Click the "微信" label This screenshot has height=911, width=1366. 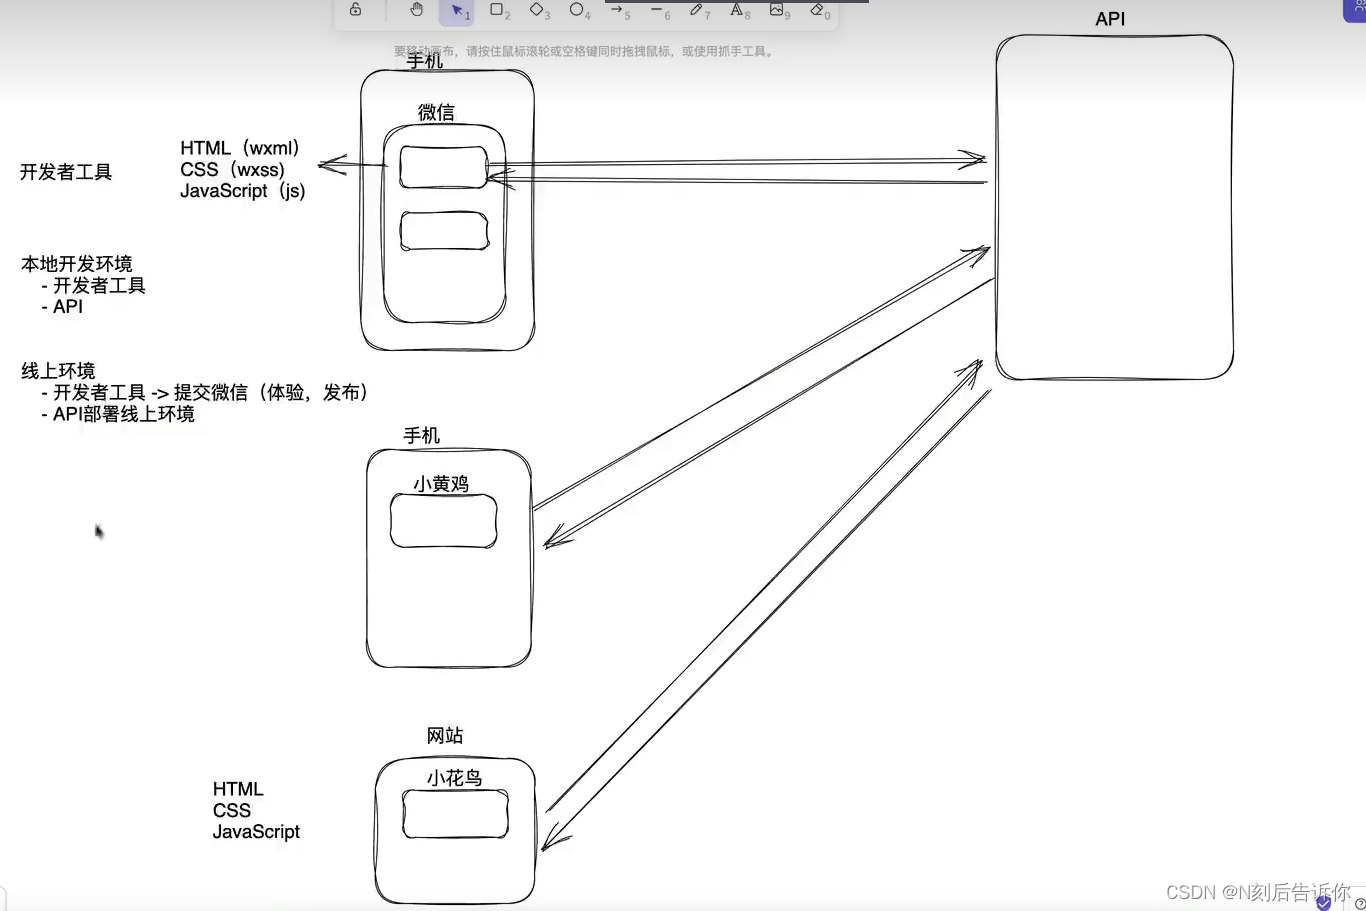pyautogui.click(x=436, y=113)
